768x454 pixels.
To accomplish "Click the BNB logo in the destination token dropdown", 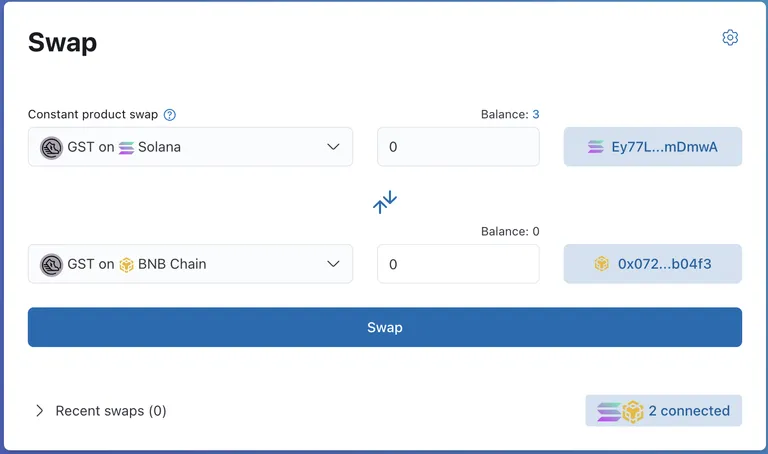I will coord(126,265).
